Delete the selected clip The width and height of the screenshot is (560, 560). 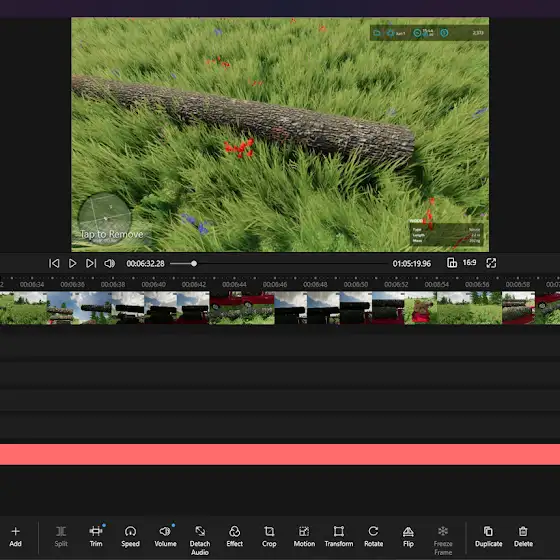[x=523, y=536]
